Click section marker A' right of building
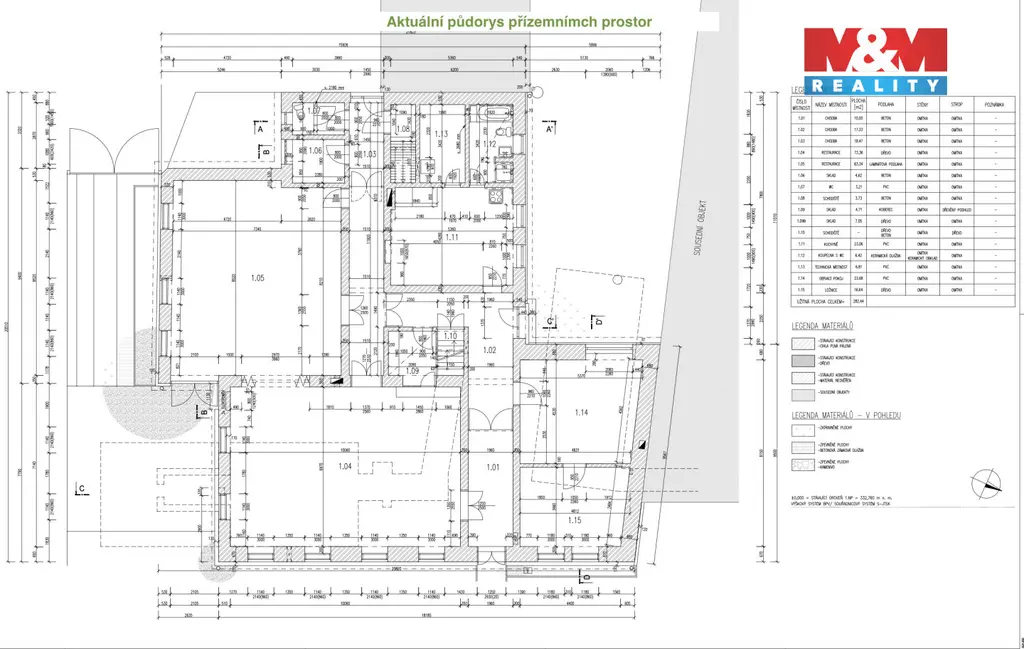The image size is (1024, 649). (x=549, y=130)
